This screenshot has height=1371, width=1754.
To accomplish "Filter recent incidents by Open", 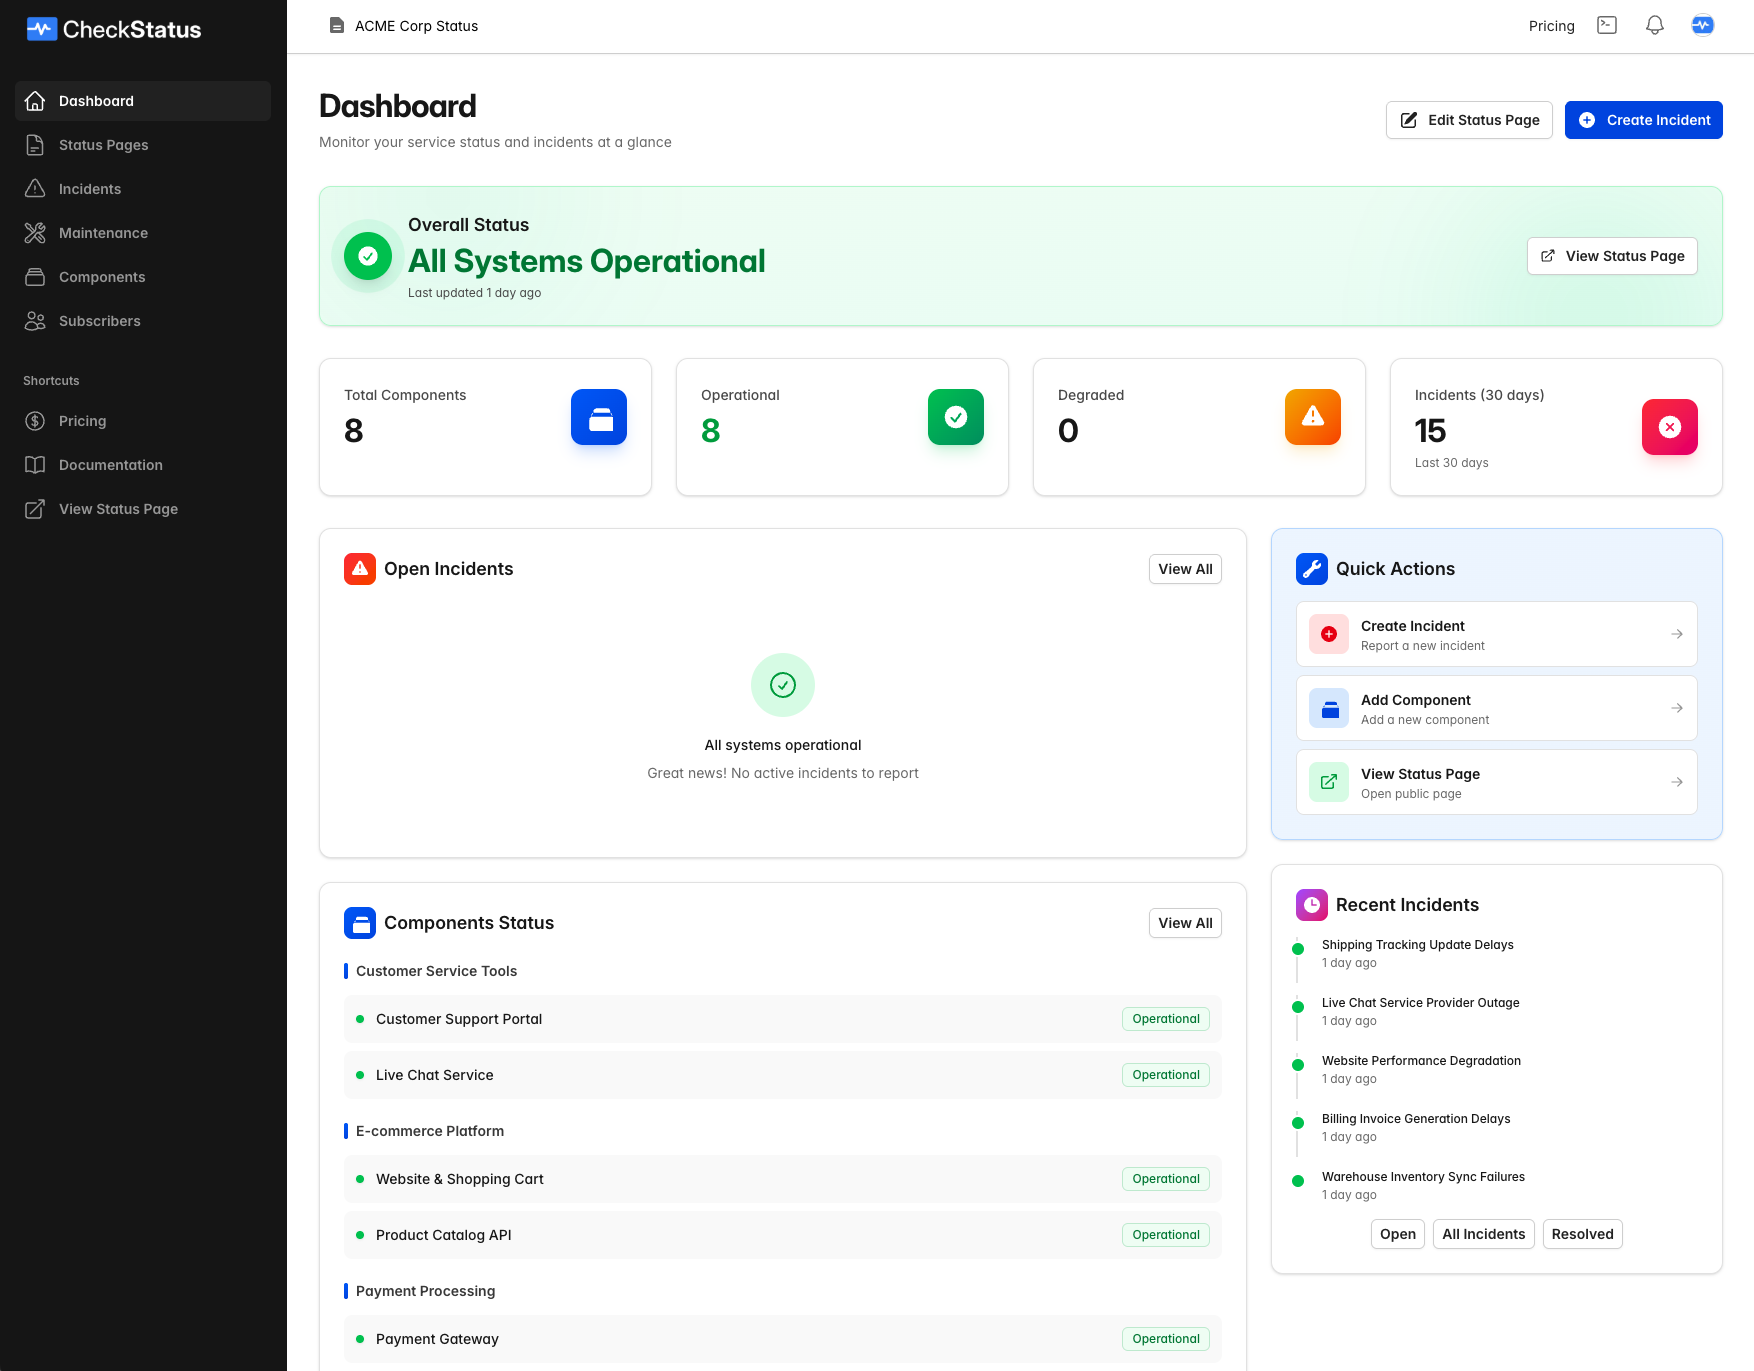I will pos(1397,1234).
